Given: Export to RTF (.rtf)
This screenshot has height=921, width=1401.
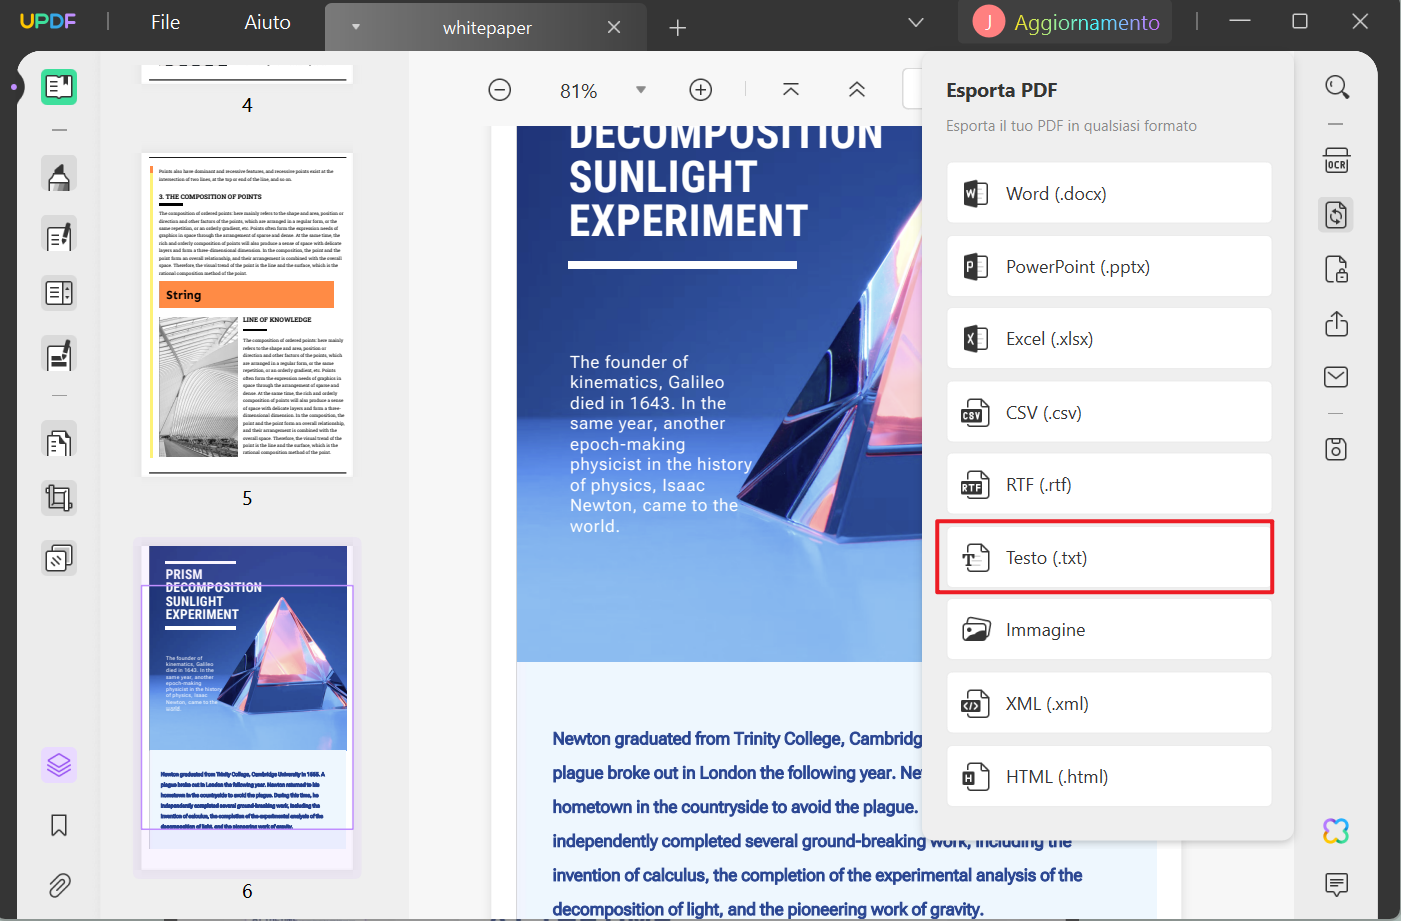Looking at the screenshot, I should point(1109,484).
